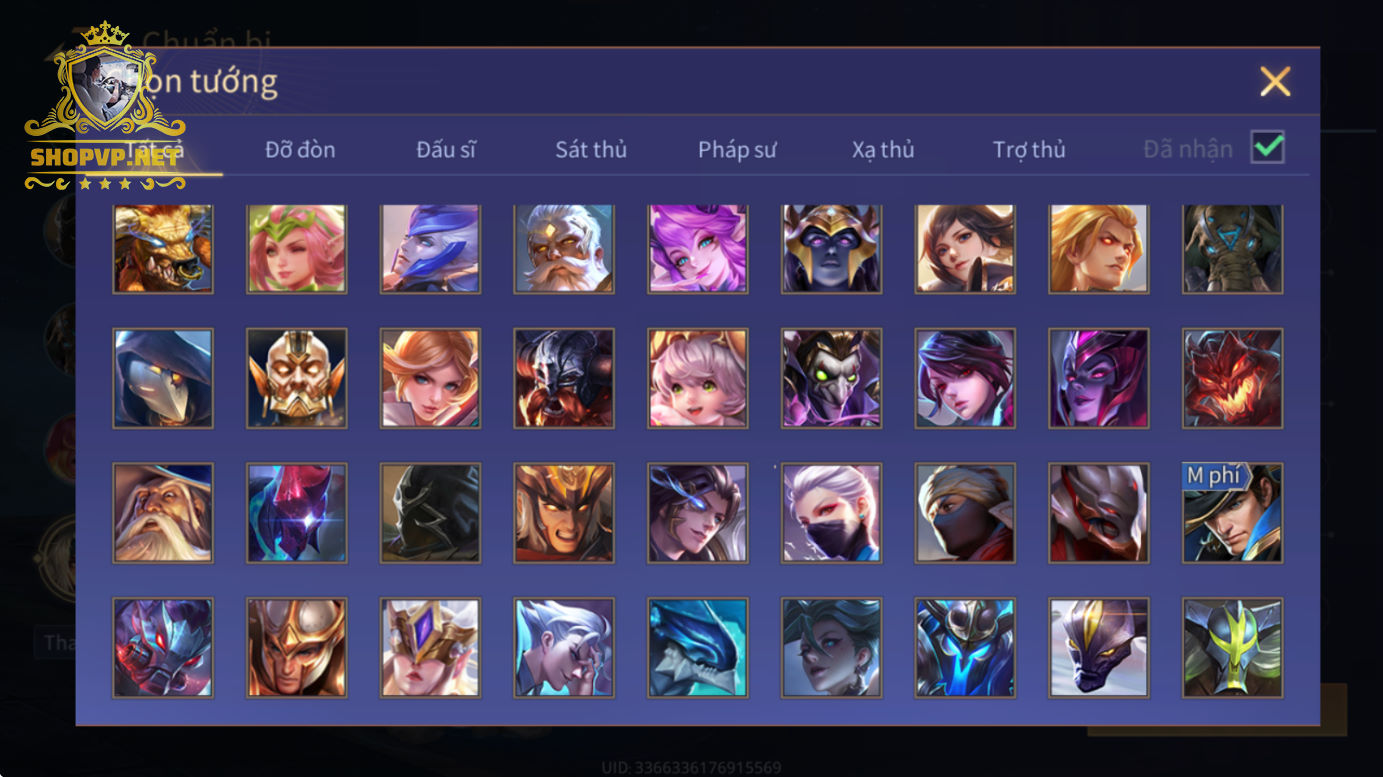Select the purple-haired fairy girl hero
The width and height of the screenshot is (1383, 777).
click(698, 249)
